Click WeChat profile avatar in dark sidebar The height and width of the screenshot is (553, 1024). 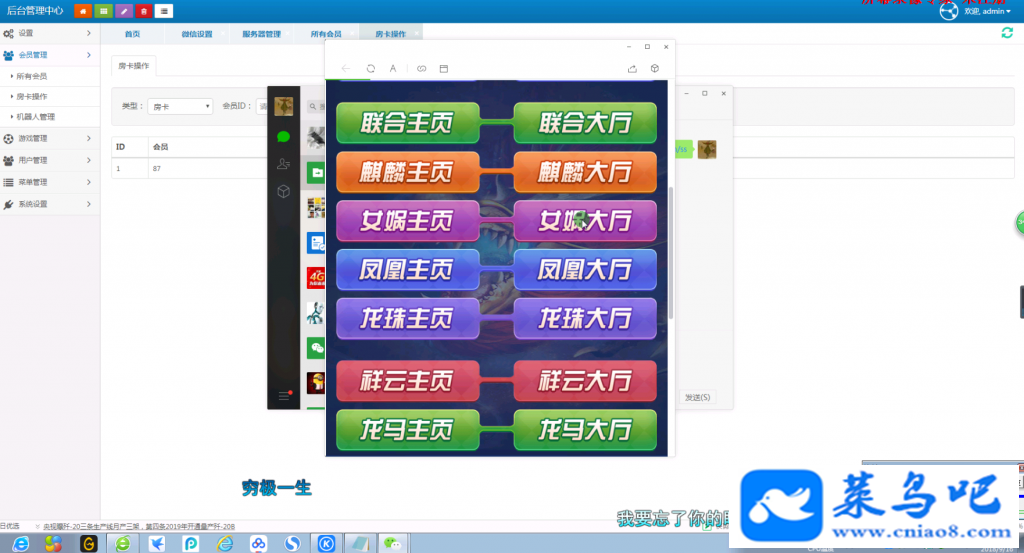pyautogui.click(x=283, y=106)
